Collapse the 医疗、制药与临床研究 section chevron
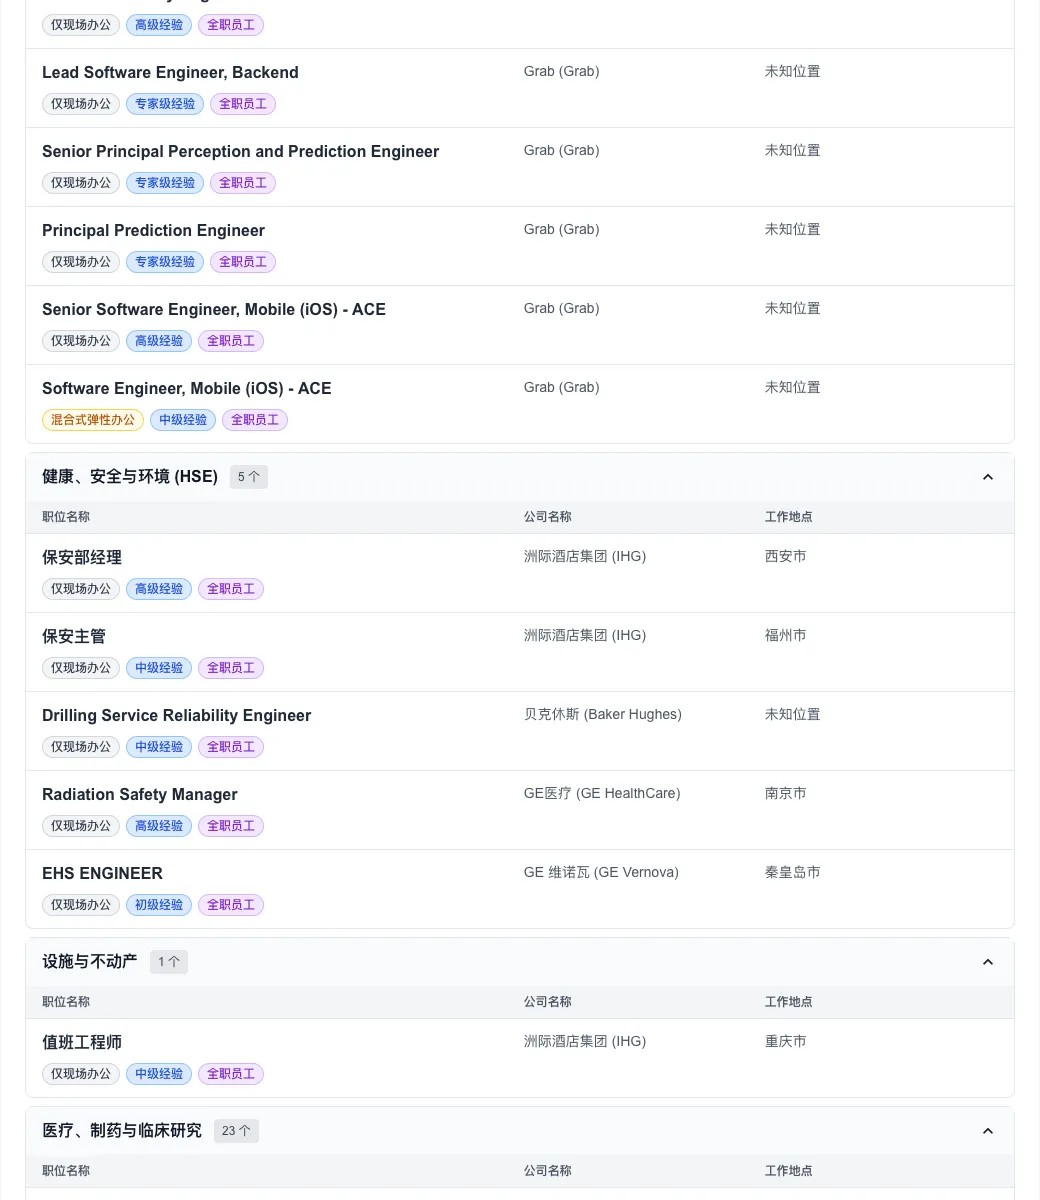 click(x=987, y=1131)
